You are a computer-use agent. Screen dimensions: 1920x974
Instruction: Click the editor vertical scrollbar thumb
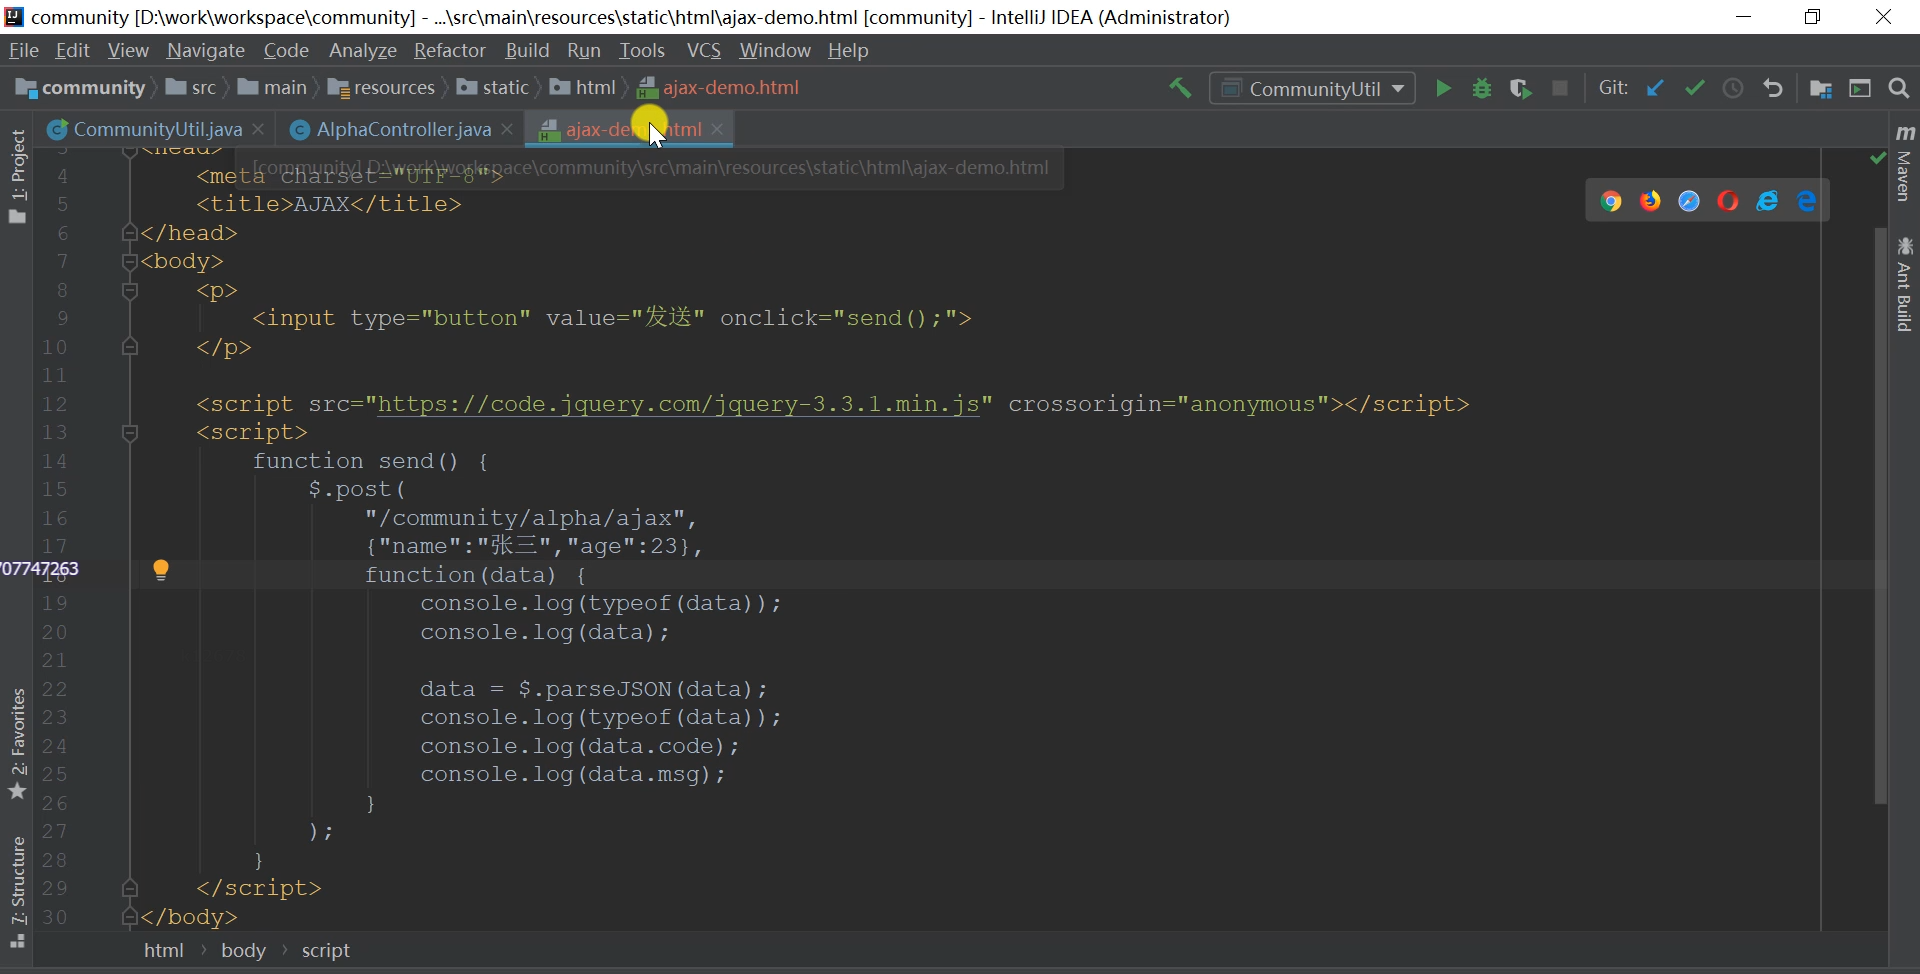coord(1880,515)
